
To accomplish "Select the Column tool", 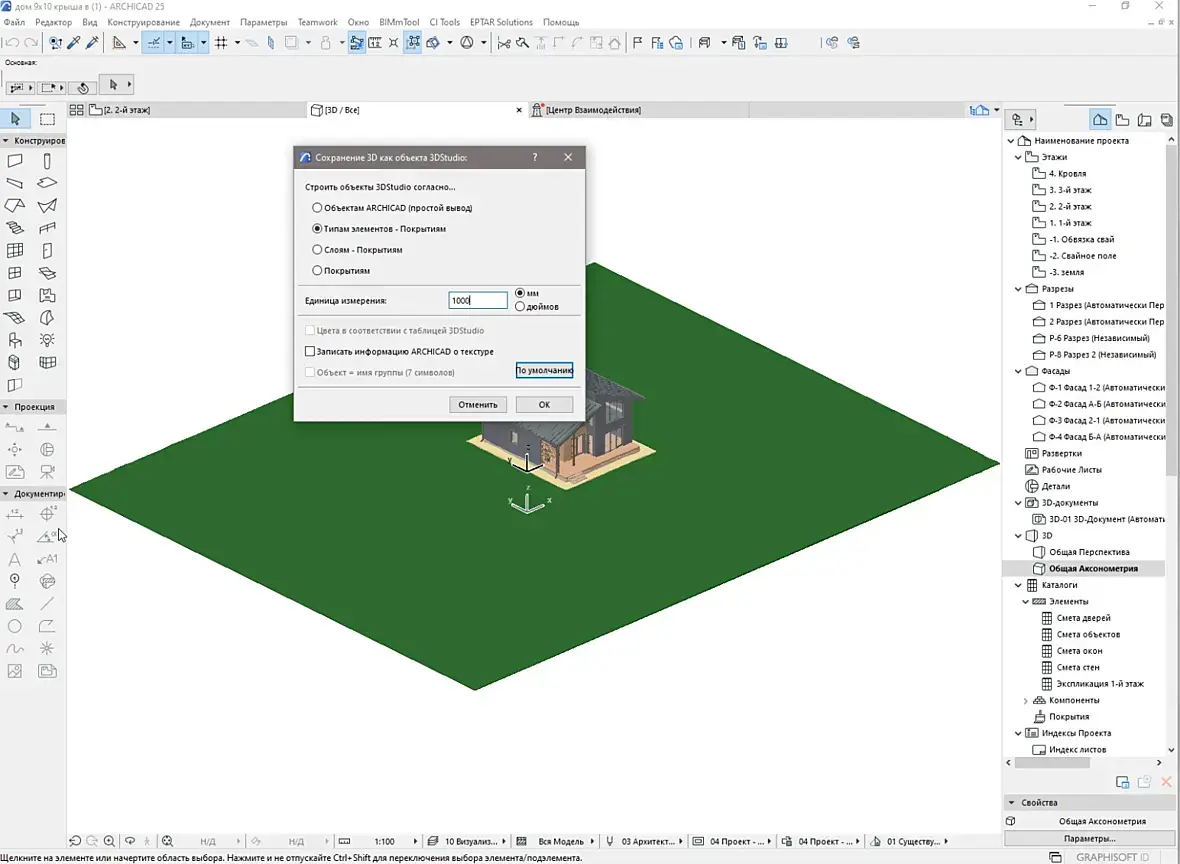I will [x=47, y=161].
